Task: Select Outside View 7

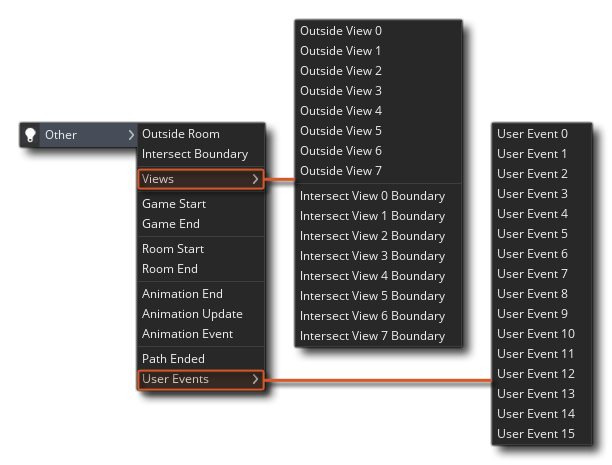Action: [x=341, y=171]
